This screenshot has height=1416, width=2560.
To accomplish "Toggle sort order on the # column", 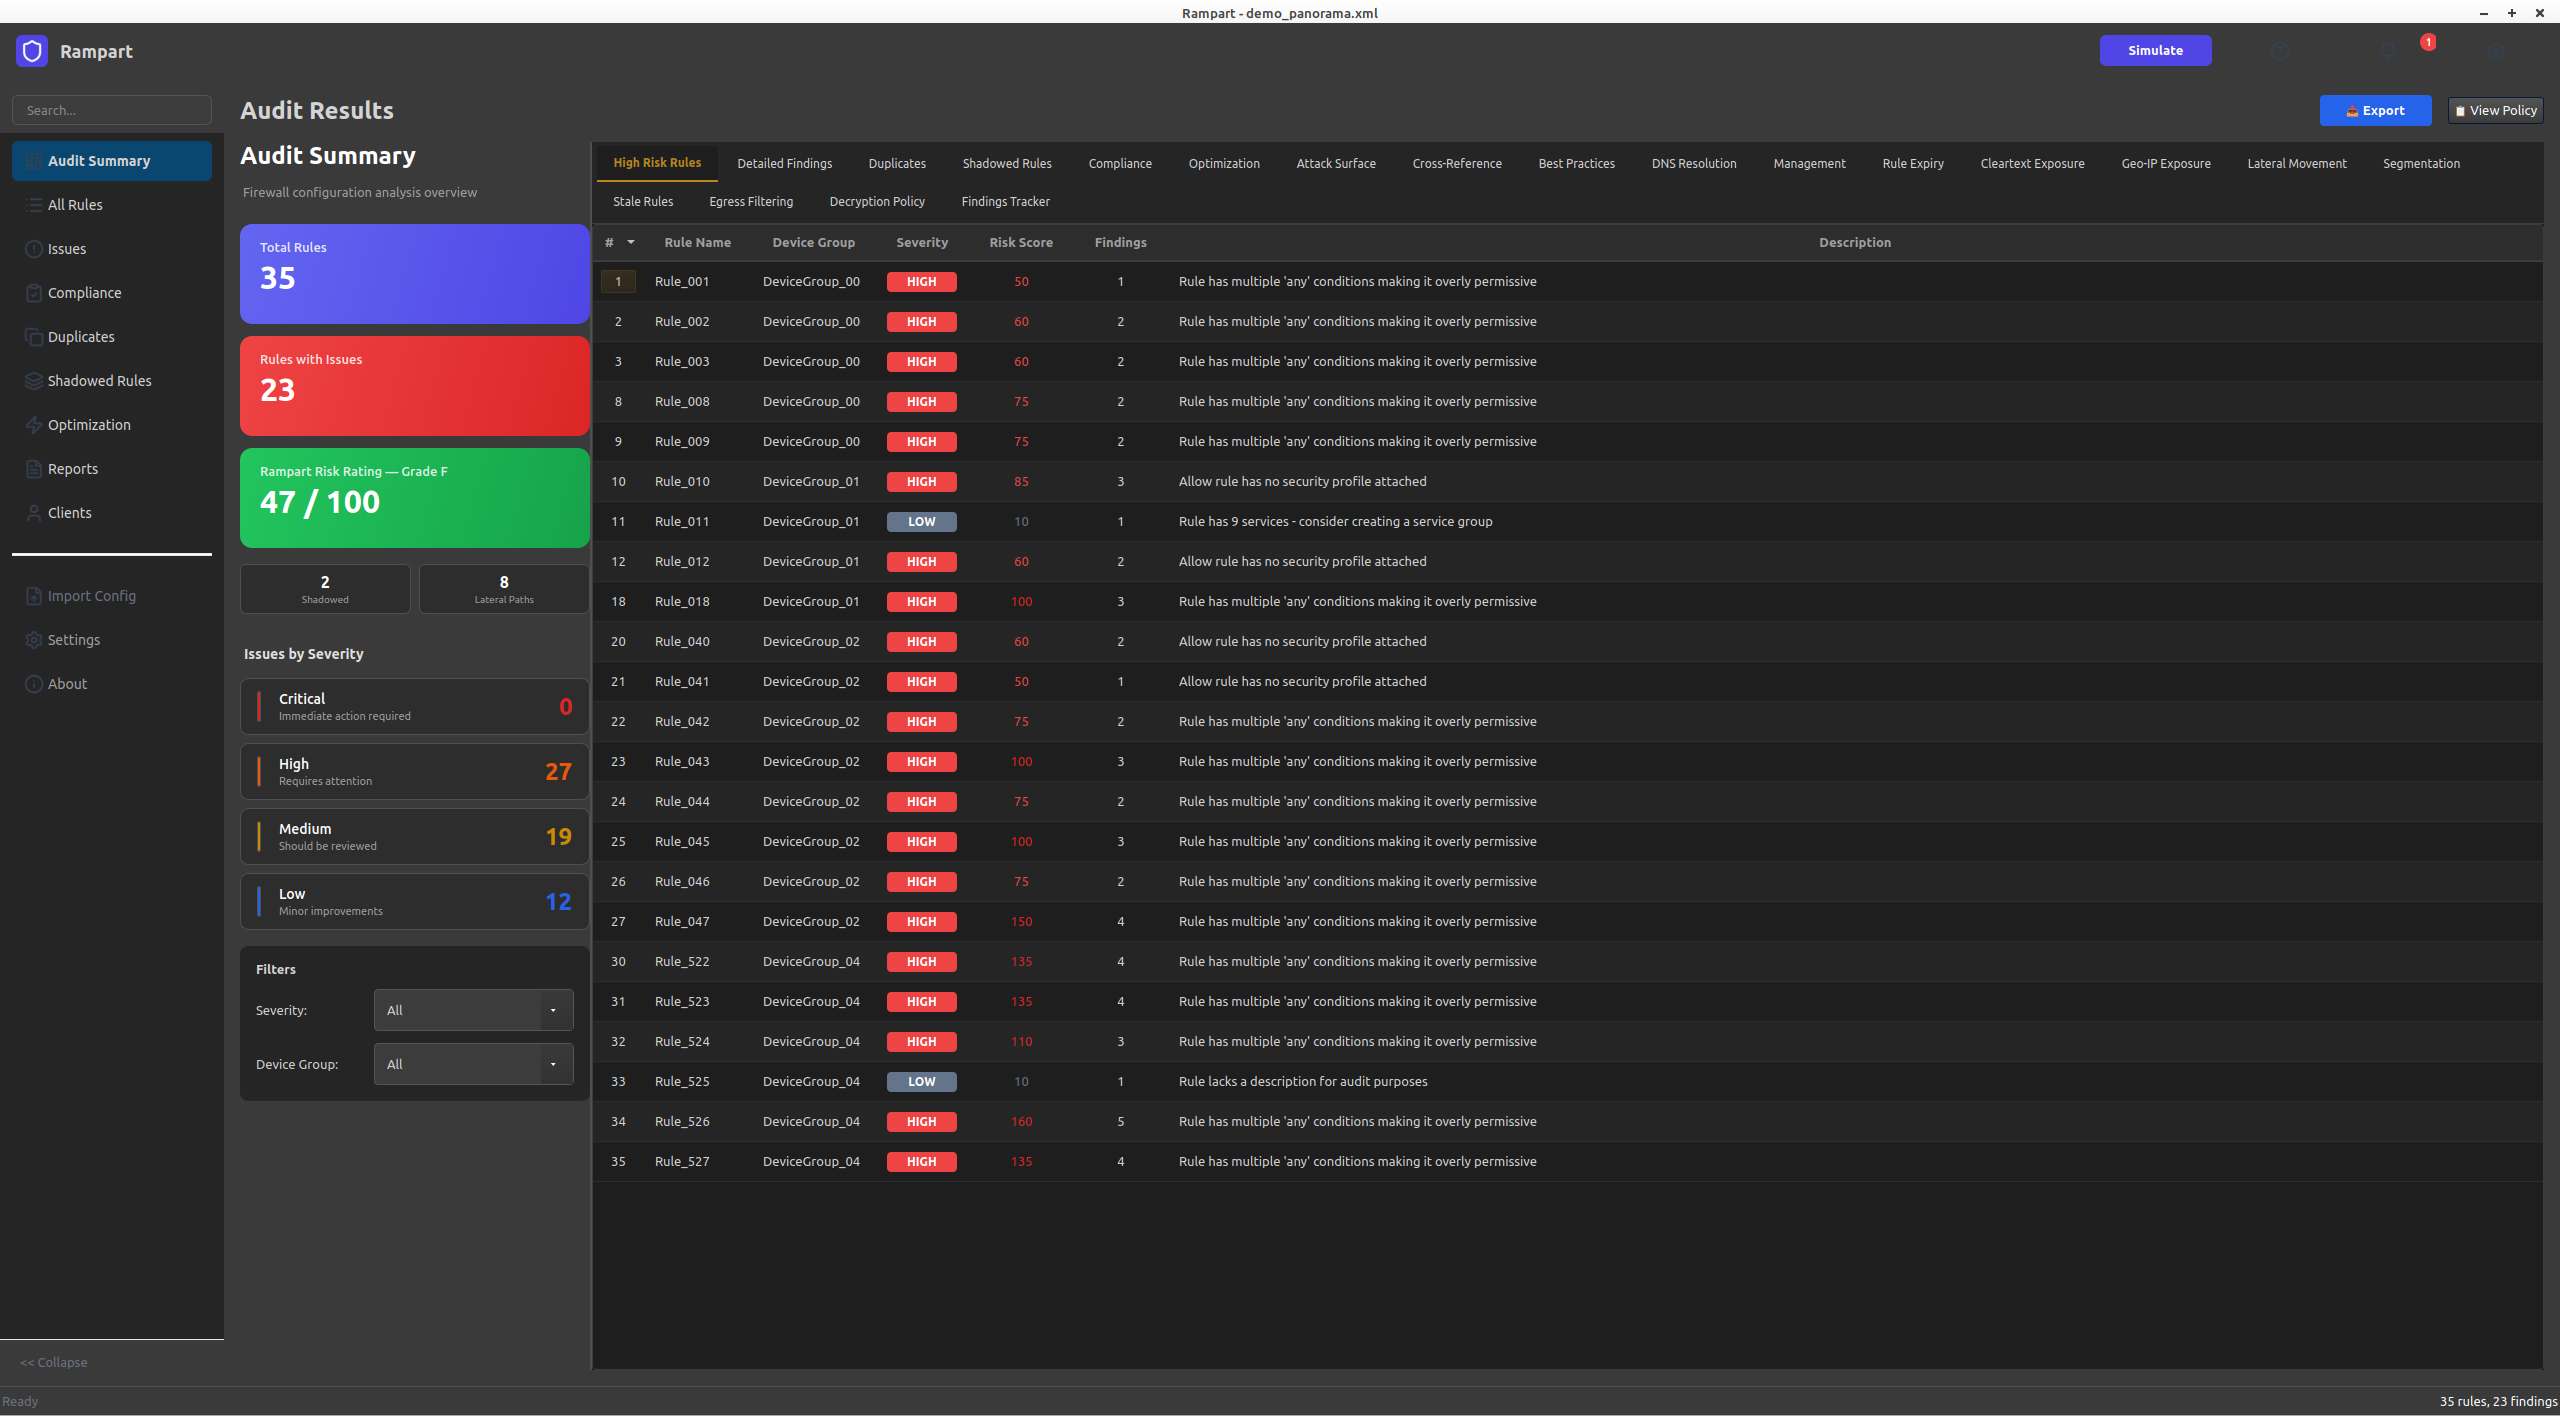I will [619, 242].
